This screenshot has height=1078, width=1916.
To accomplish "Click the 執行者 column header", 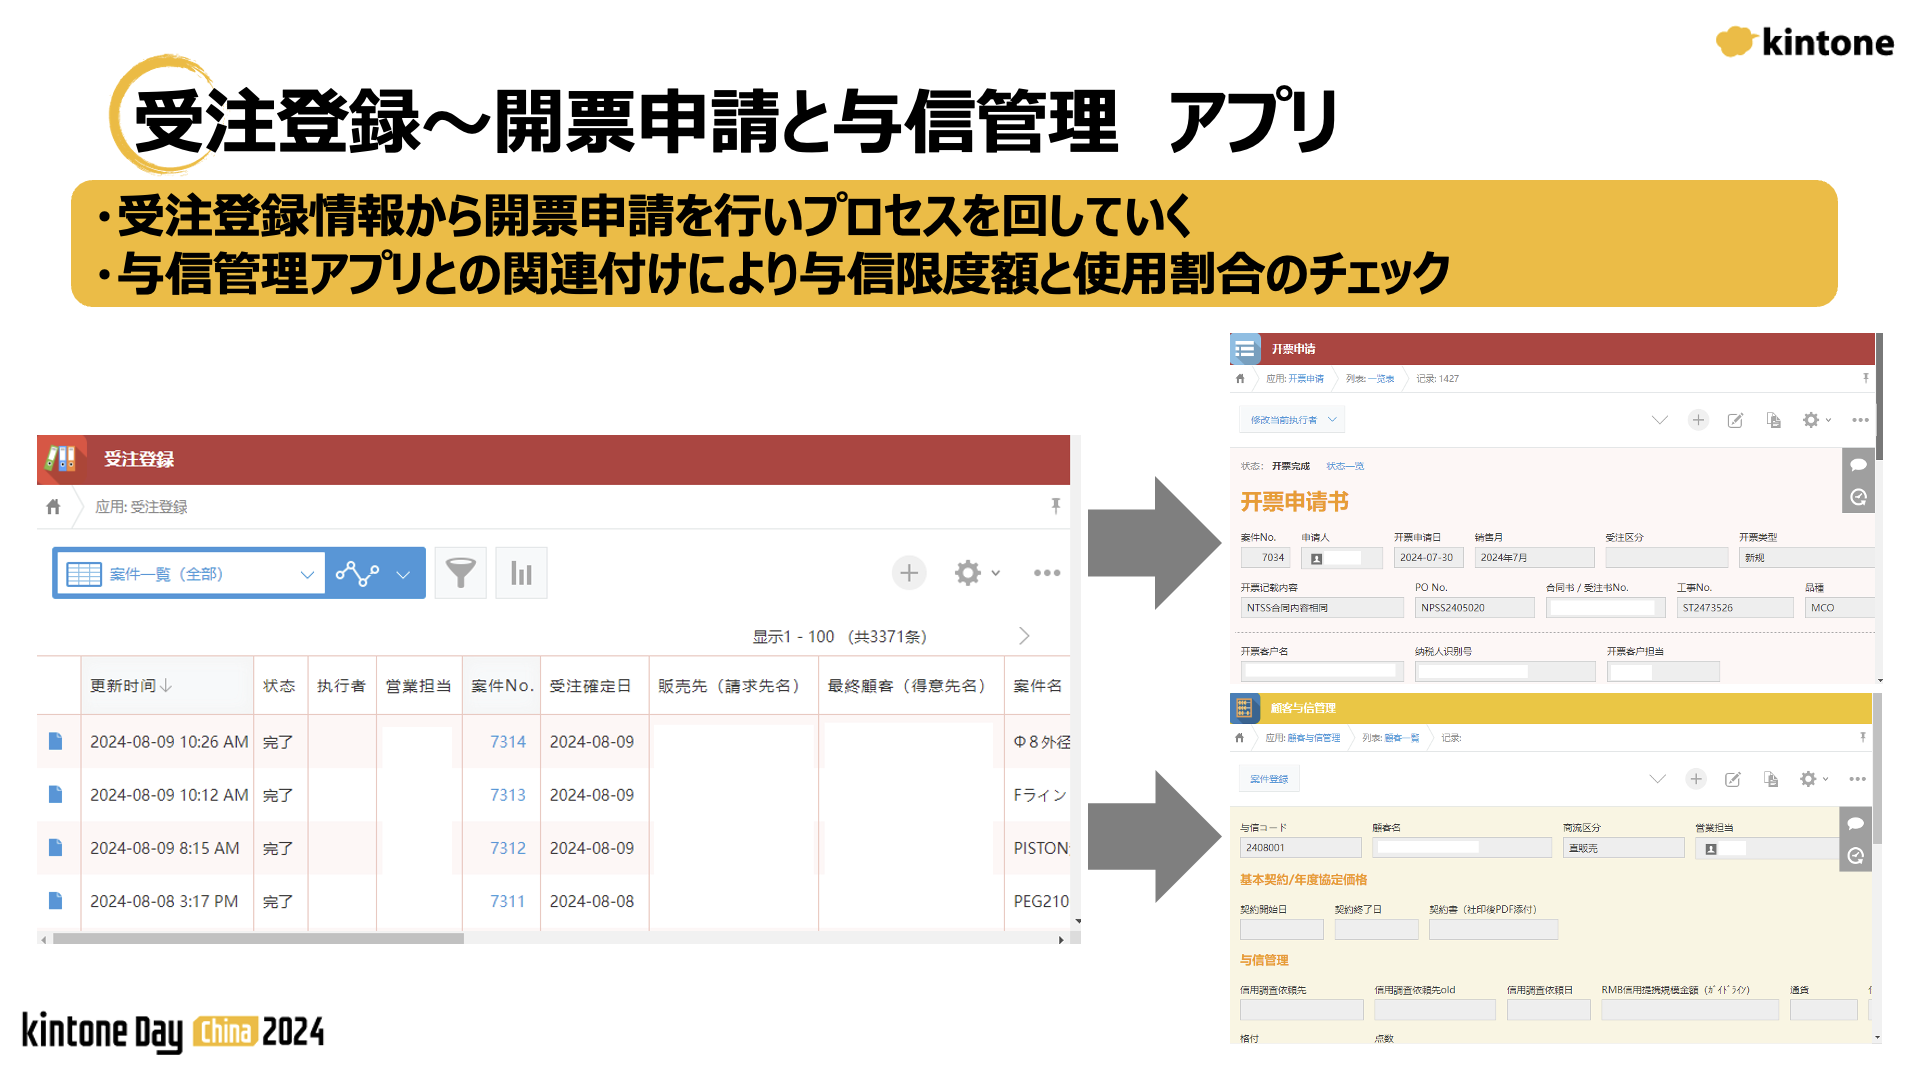I will [x=341, y=685].
